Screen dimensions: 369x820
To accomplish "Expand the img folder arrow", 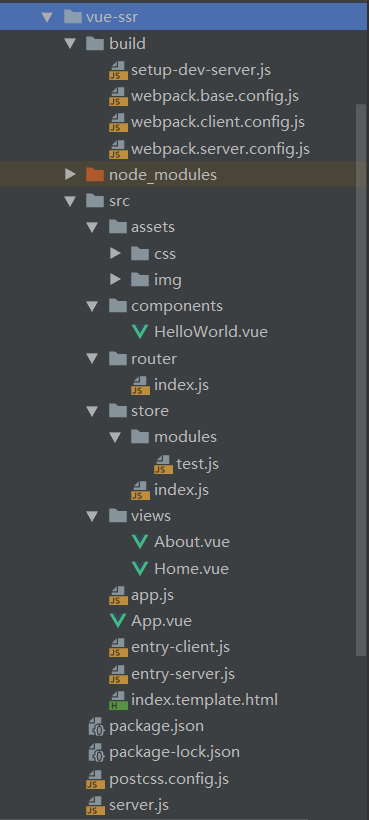I will 116,280.
